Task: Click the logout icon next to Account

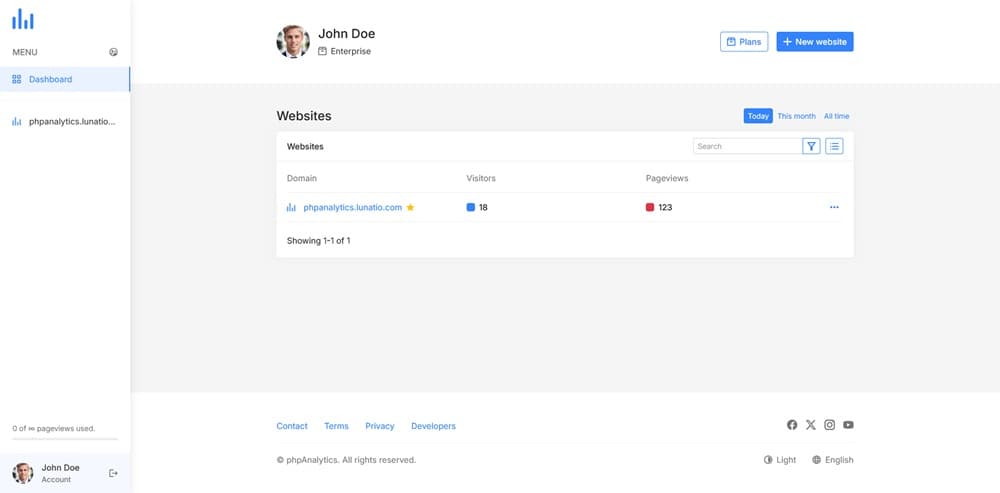Action: pyautogui.click(x=114, y=473)
